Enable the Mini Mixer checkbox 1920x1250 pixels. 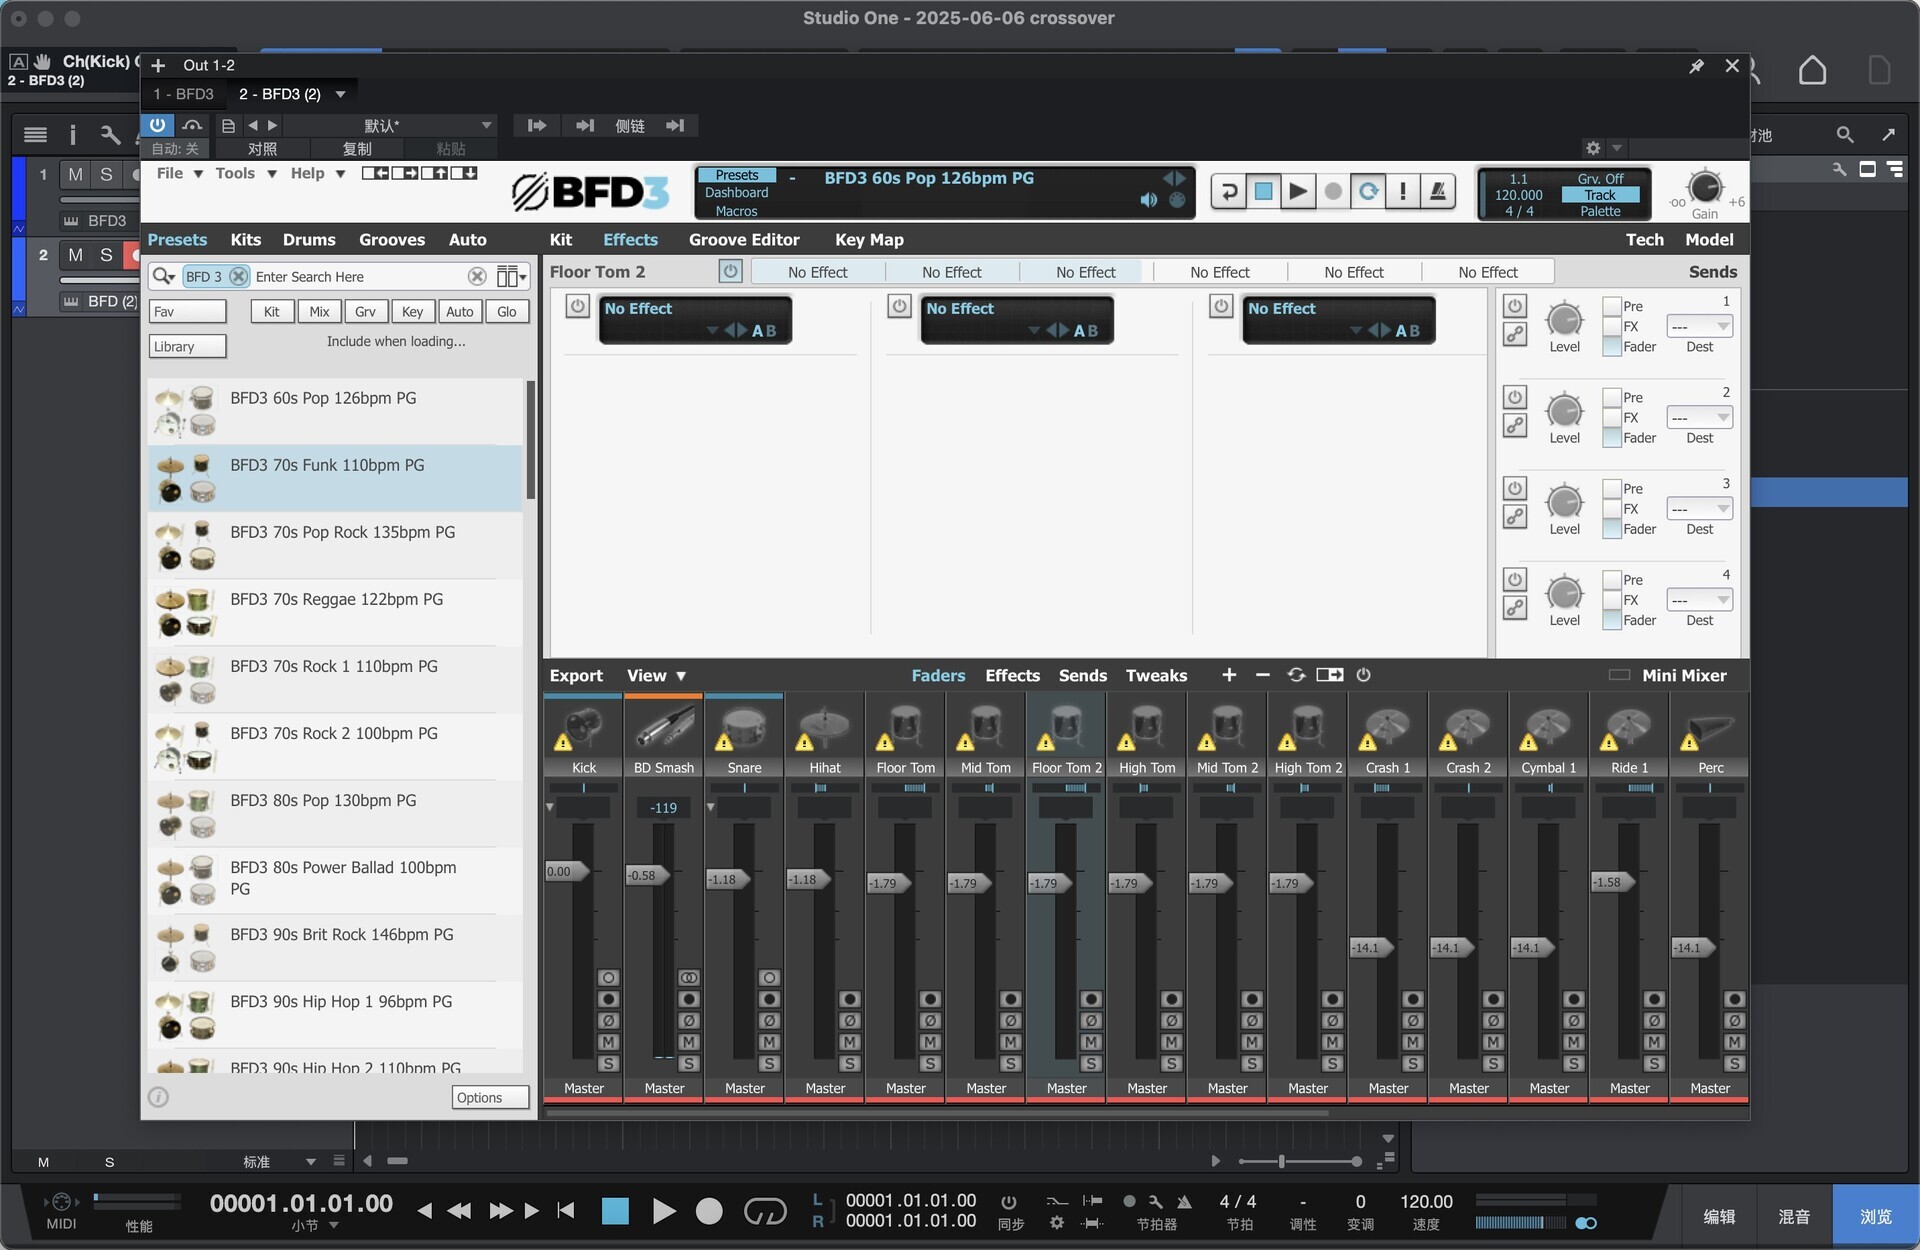coord(1619,675)
